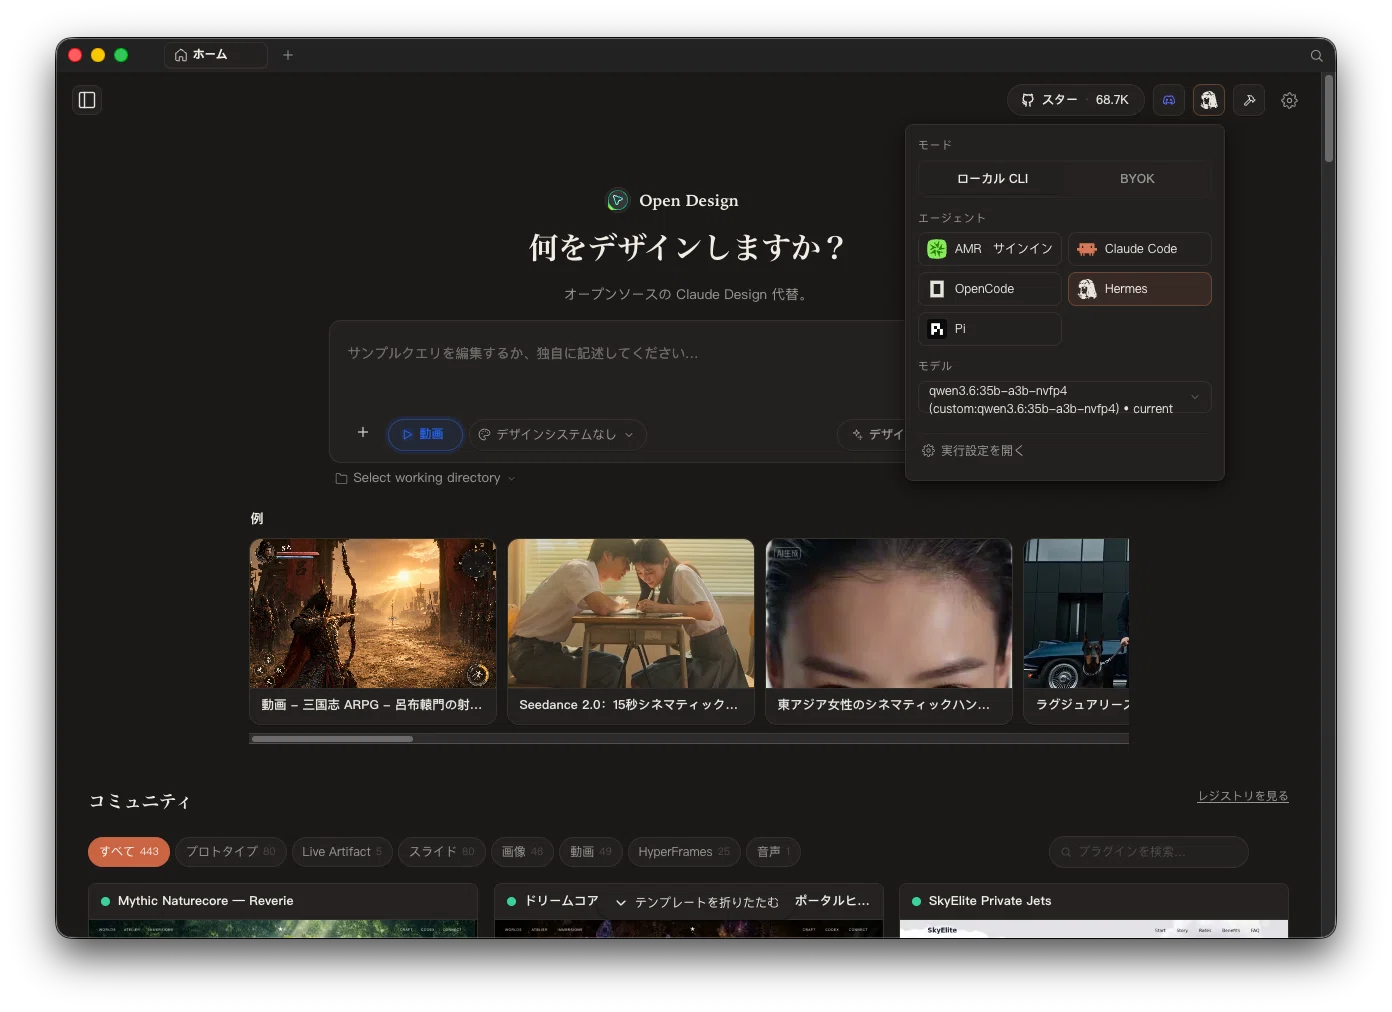
Task: Select プロトタイプ filter
Action: point(231,852)
